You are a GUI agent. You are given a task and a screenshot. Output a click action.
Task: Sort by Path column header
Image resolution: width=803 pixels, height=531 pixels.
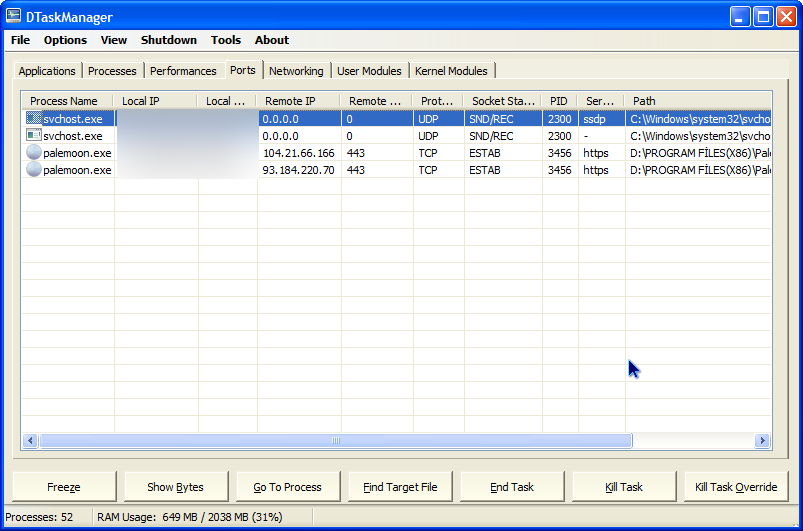pos(698,101)
